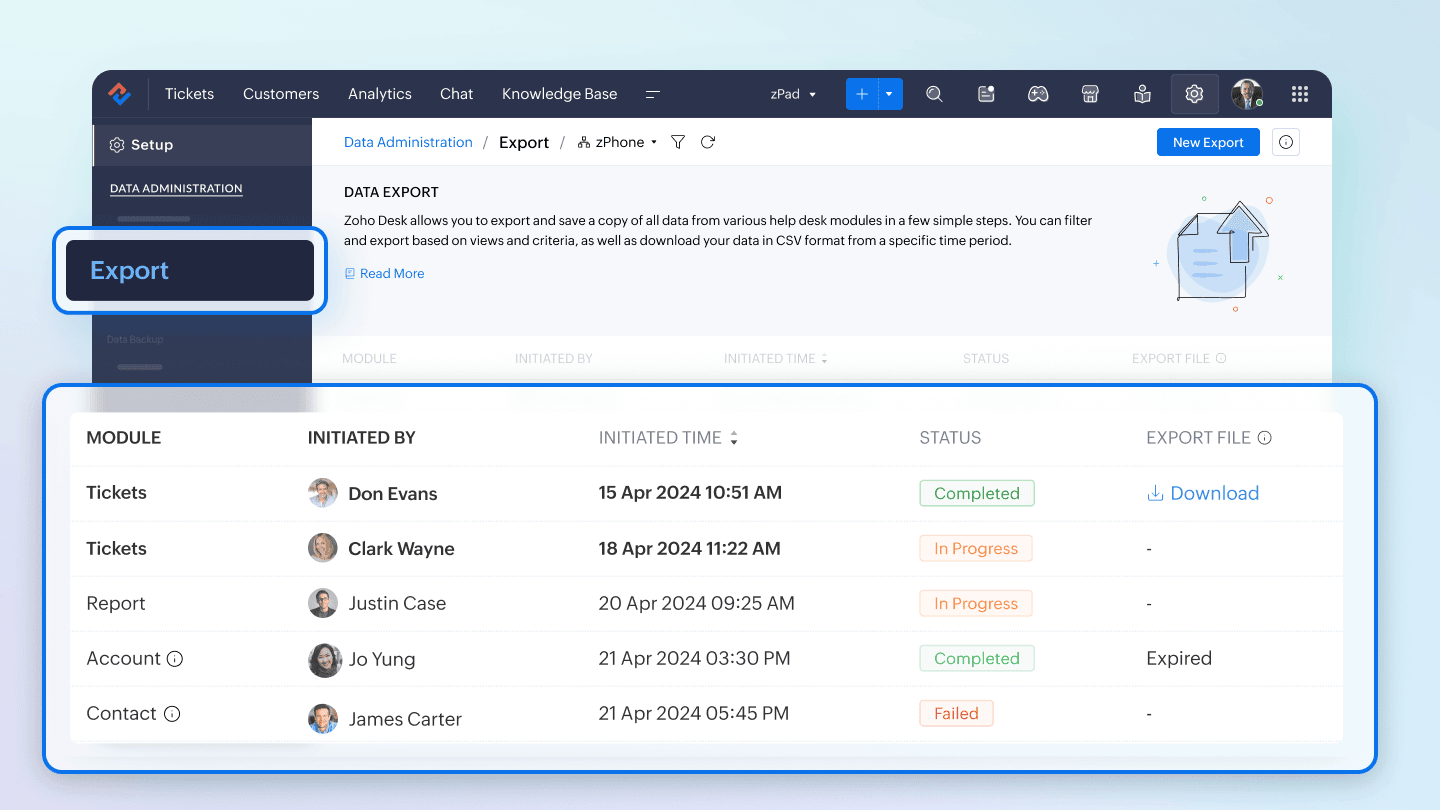1440x810 pixels.
Task: Click the filter funnel icon
Action: [x=678, y=143]
